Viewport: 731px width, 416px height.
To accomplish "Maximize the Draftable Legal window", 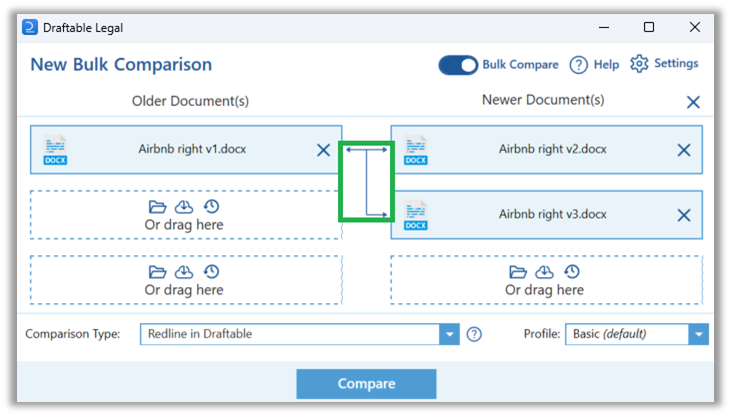I will tap(648, 28).
